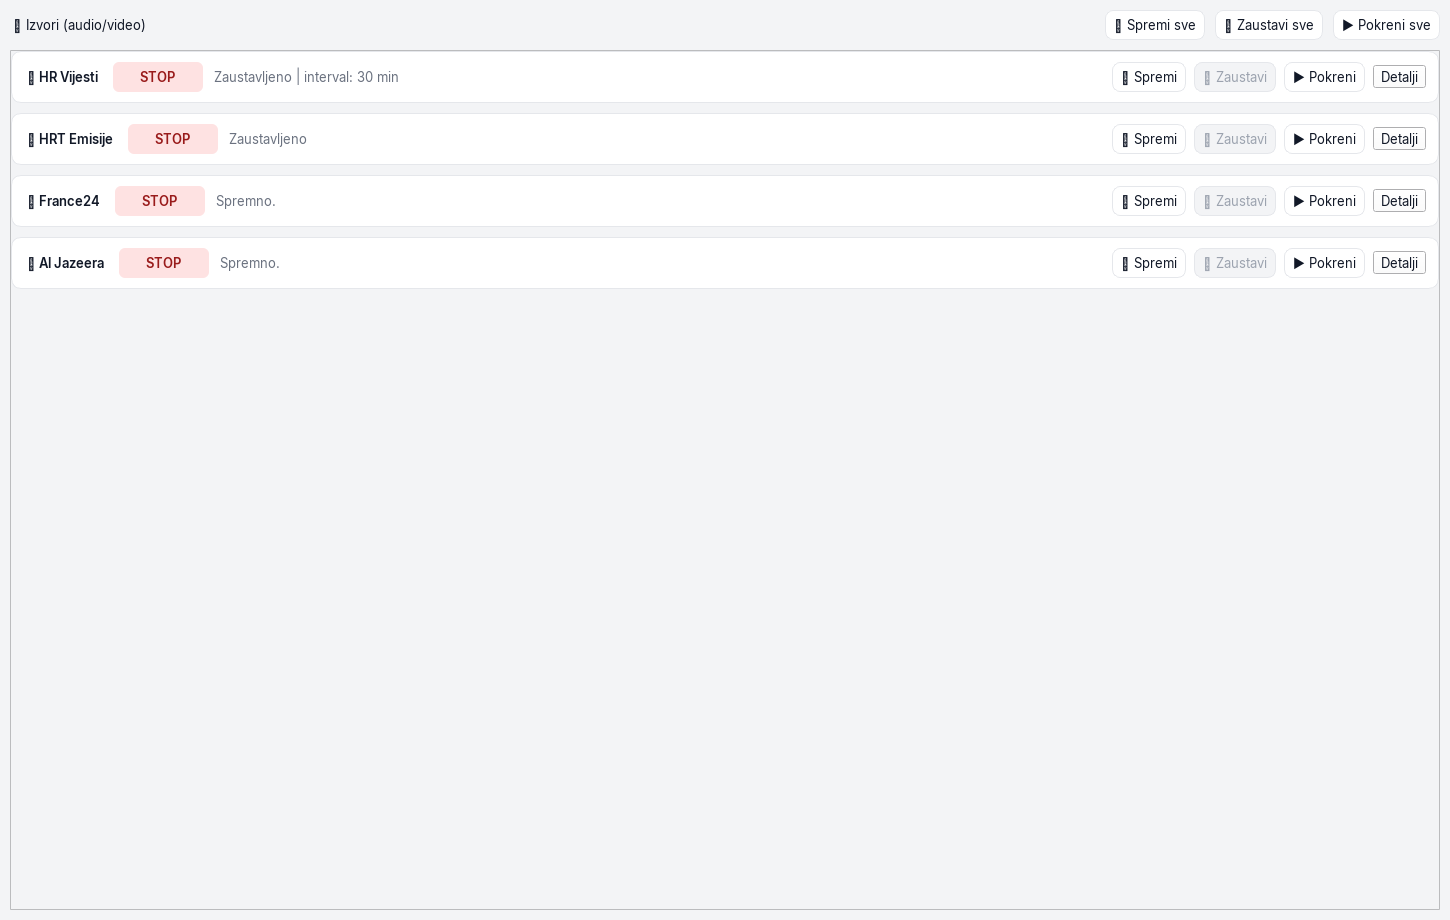
Task: Start the HR Vijesti source with Pokreni
Action: coord(1324,77)
